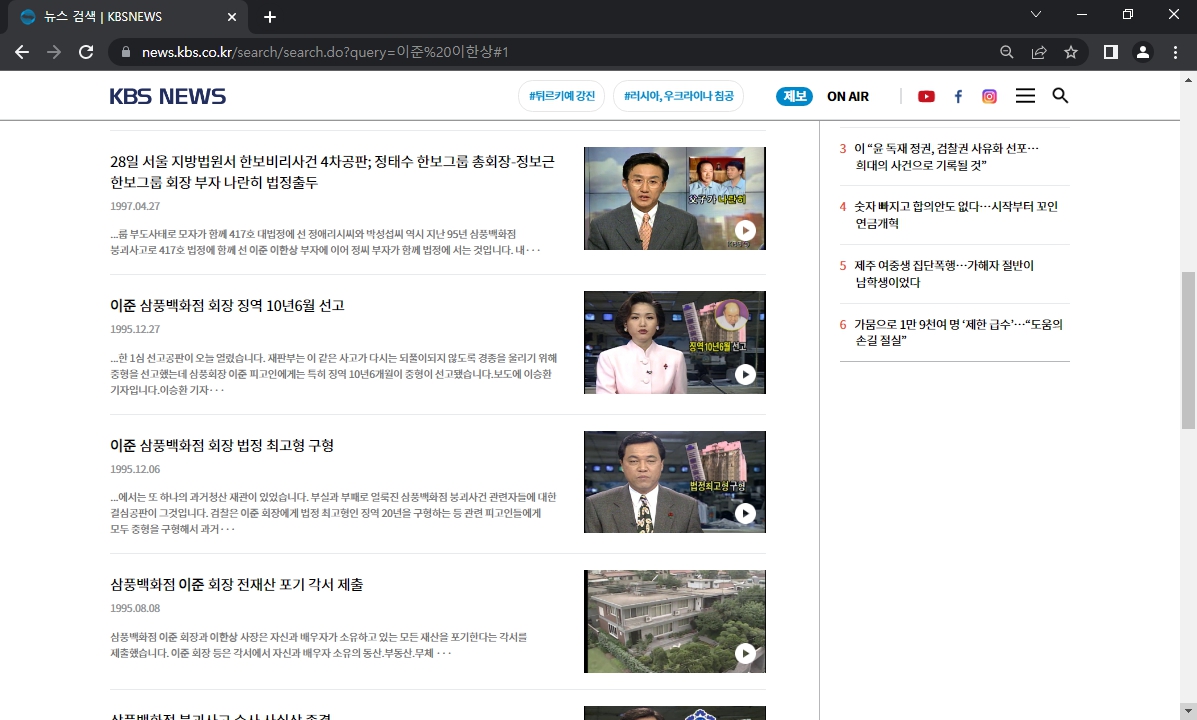The image size is (1197, 720).
Task: Play the 한보비리사건 4차공판 video thumbnail
Action: click(x=675, y=199)
